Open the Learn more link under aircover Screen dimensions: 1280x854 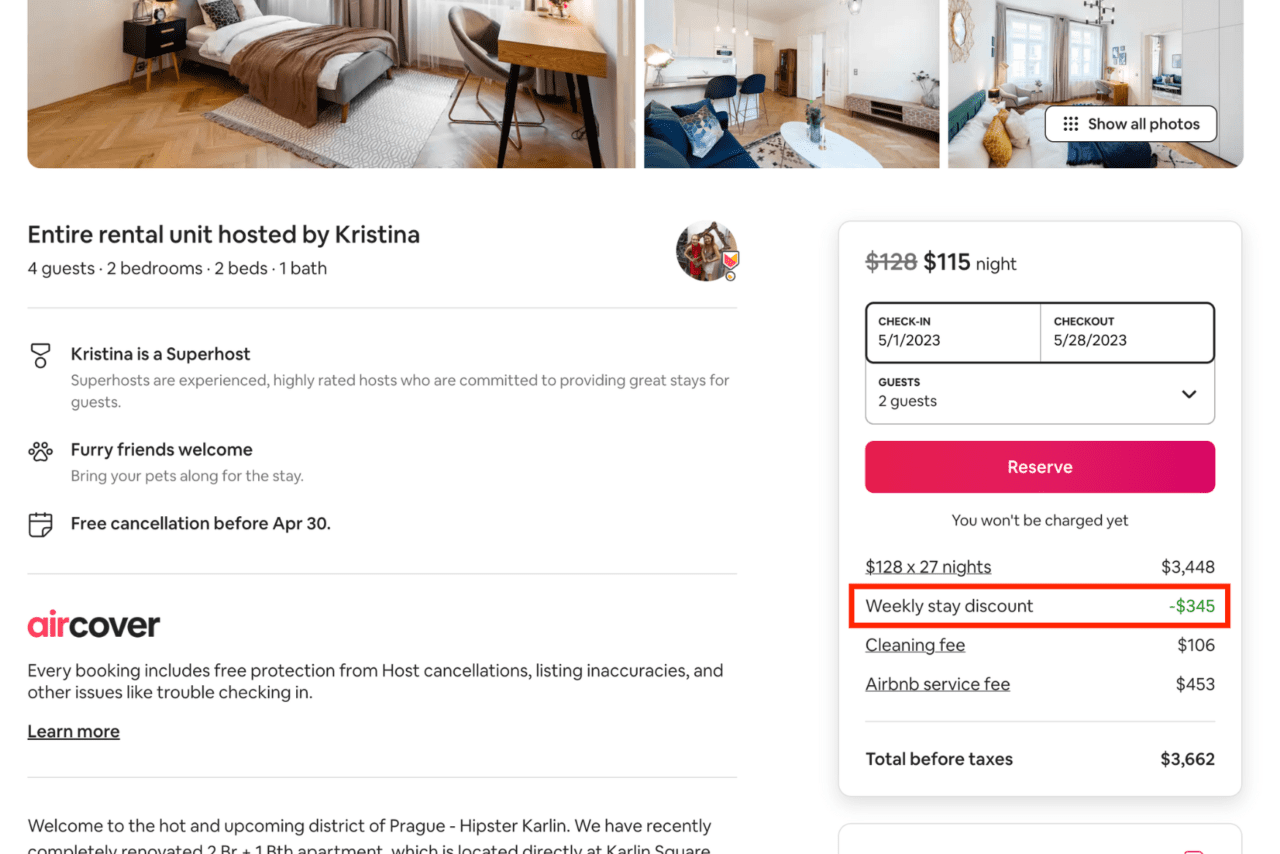pos(73,731)
